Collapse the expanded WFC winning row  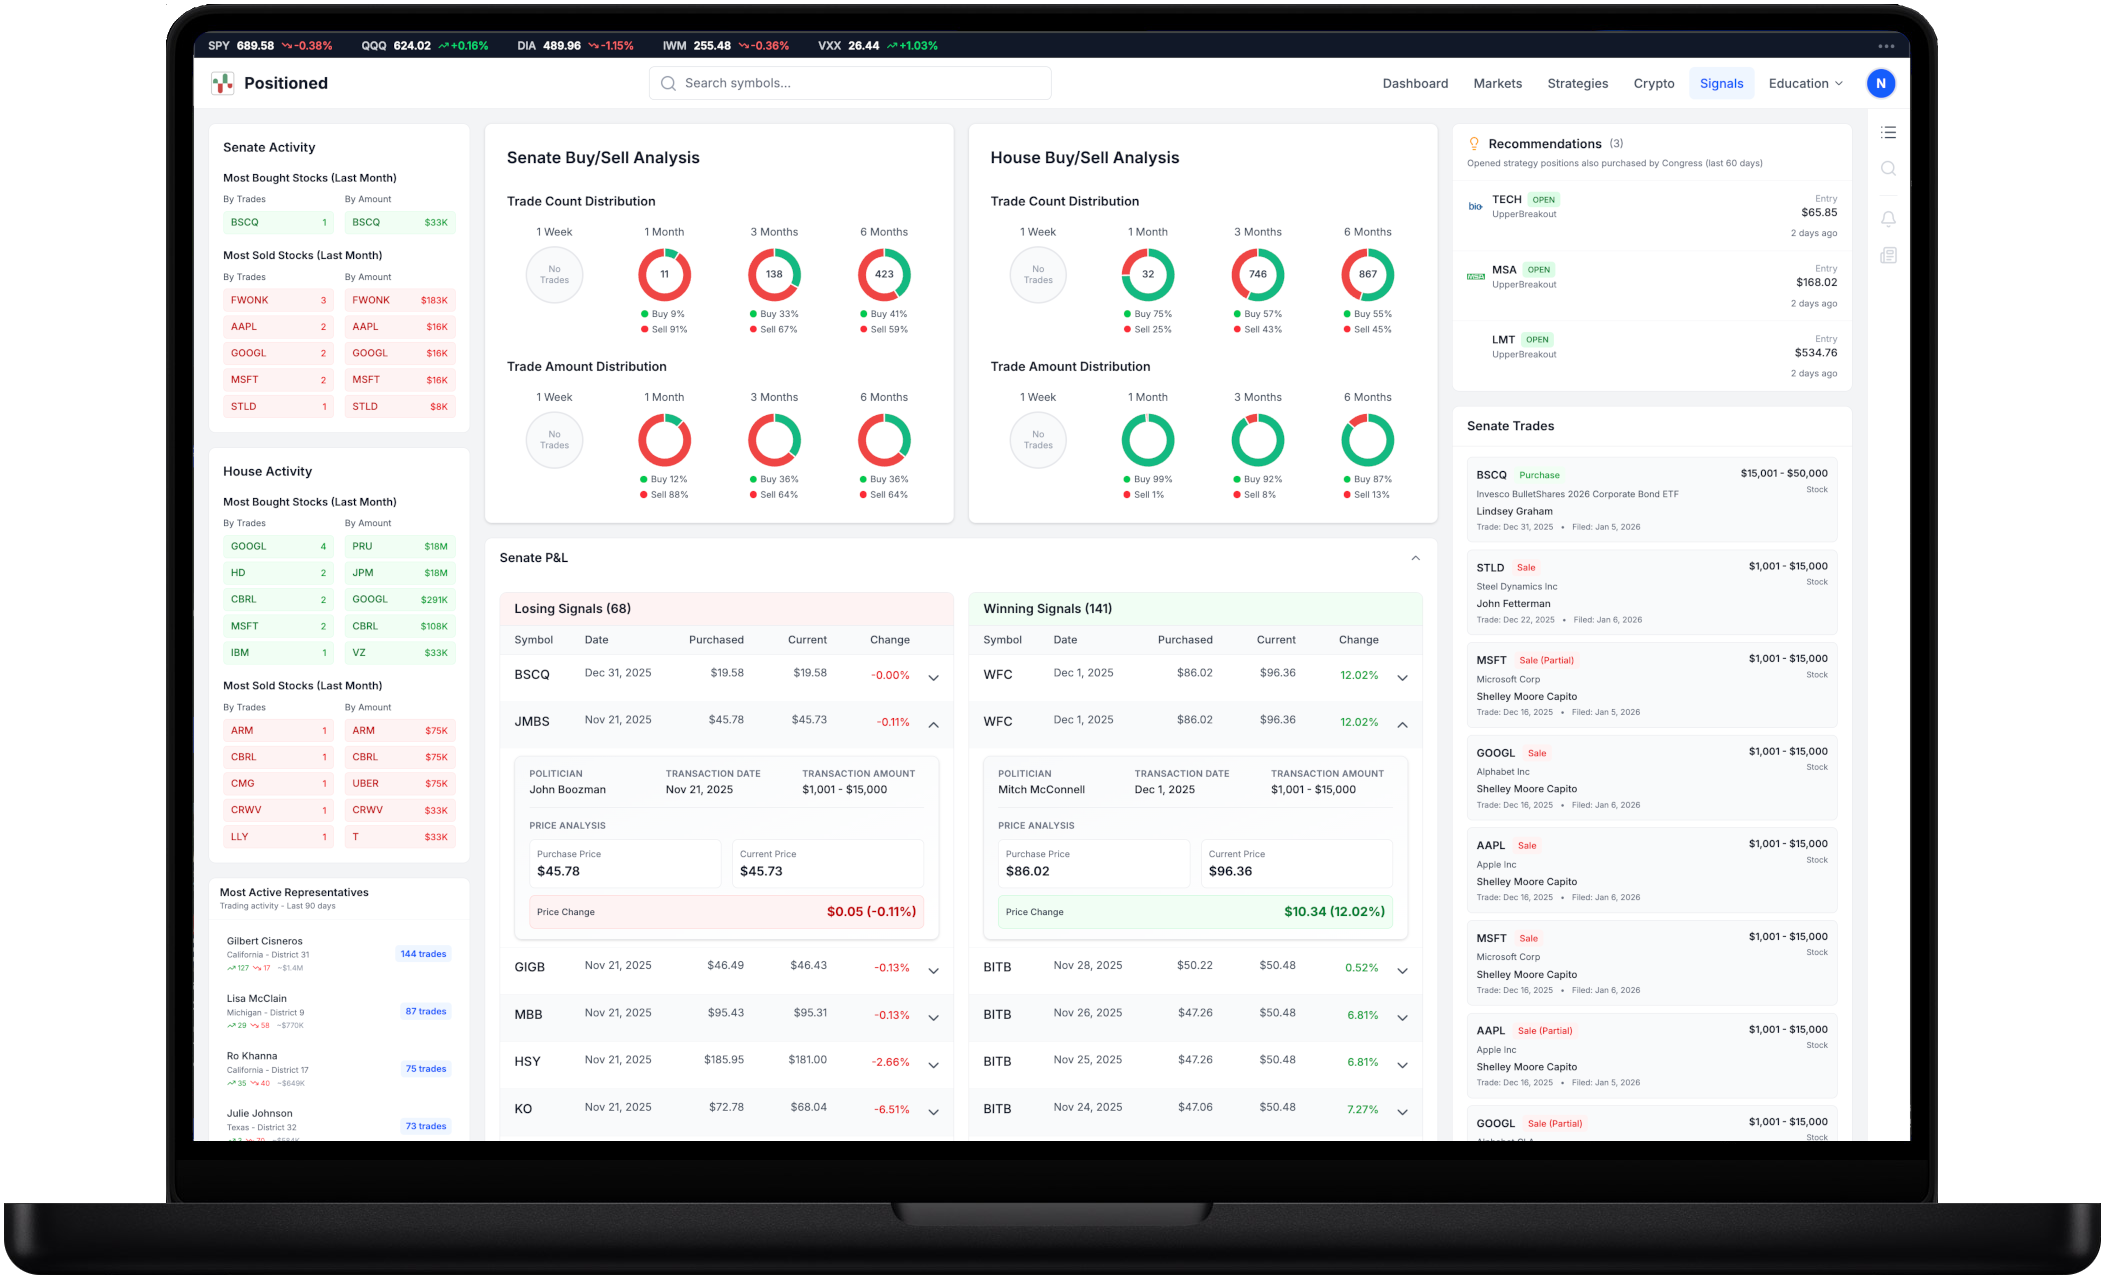coord(1402,724)
